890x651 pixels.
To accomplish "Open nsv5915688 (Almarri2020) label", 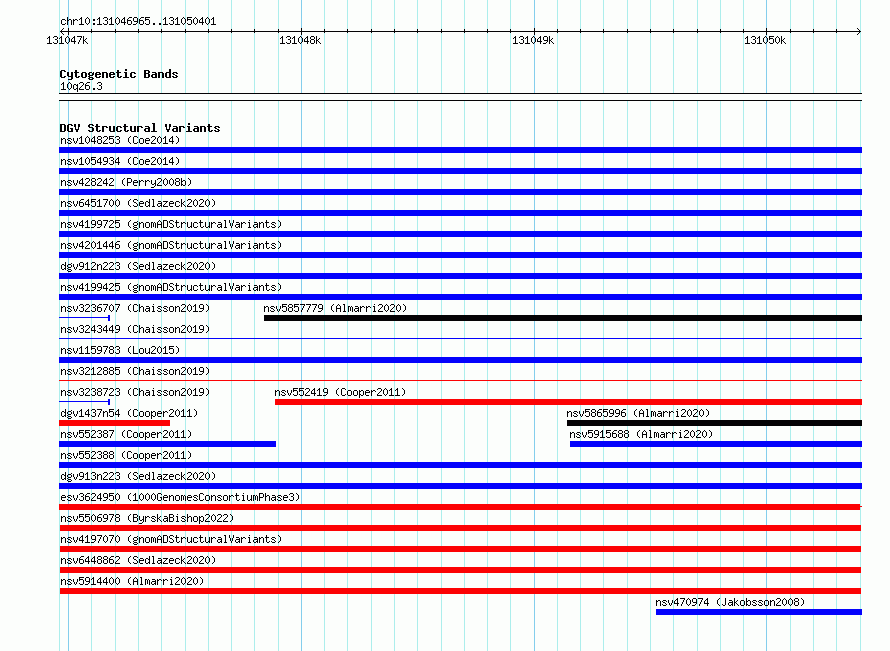I will pyautogui.click(x=641, y=434).
